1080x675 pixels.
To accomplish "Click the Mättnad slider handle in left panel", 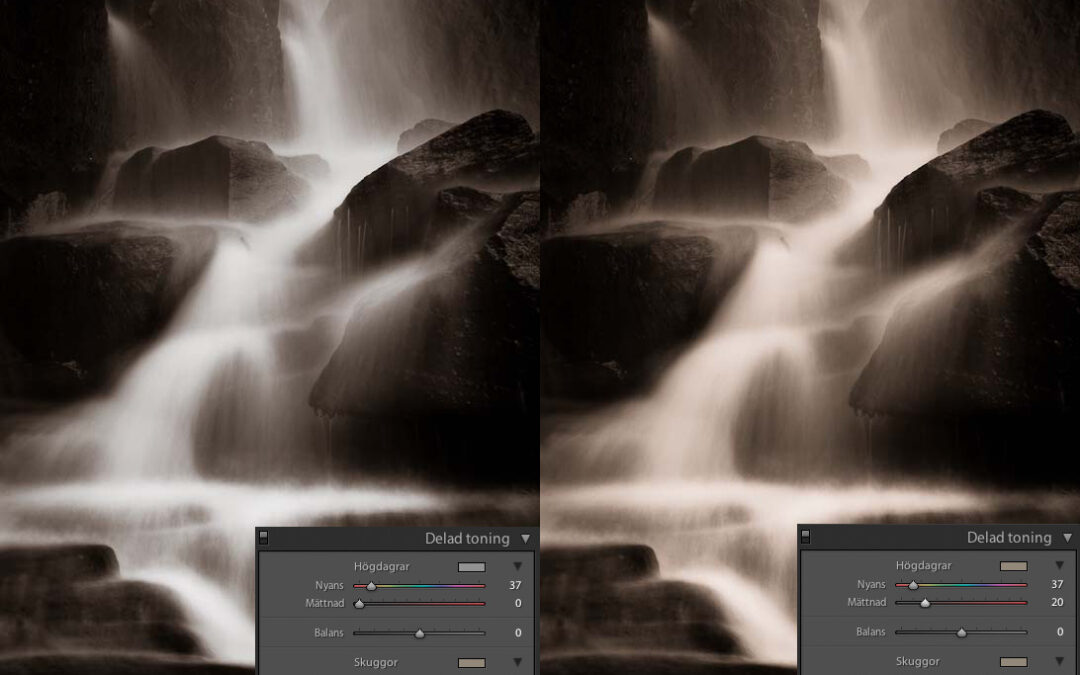I will click(x=359, y=604).
